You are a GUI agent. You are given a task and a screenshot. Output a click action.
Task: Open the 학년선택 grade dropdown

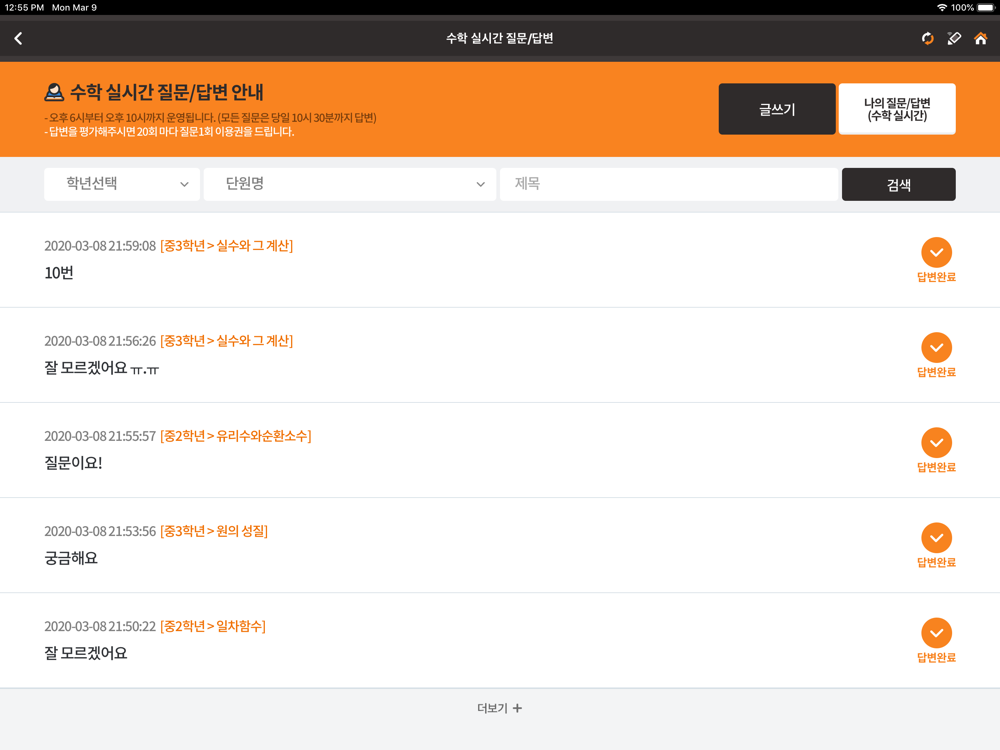[122, 184]
